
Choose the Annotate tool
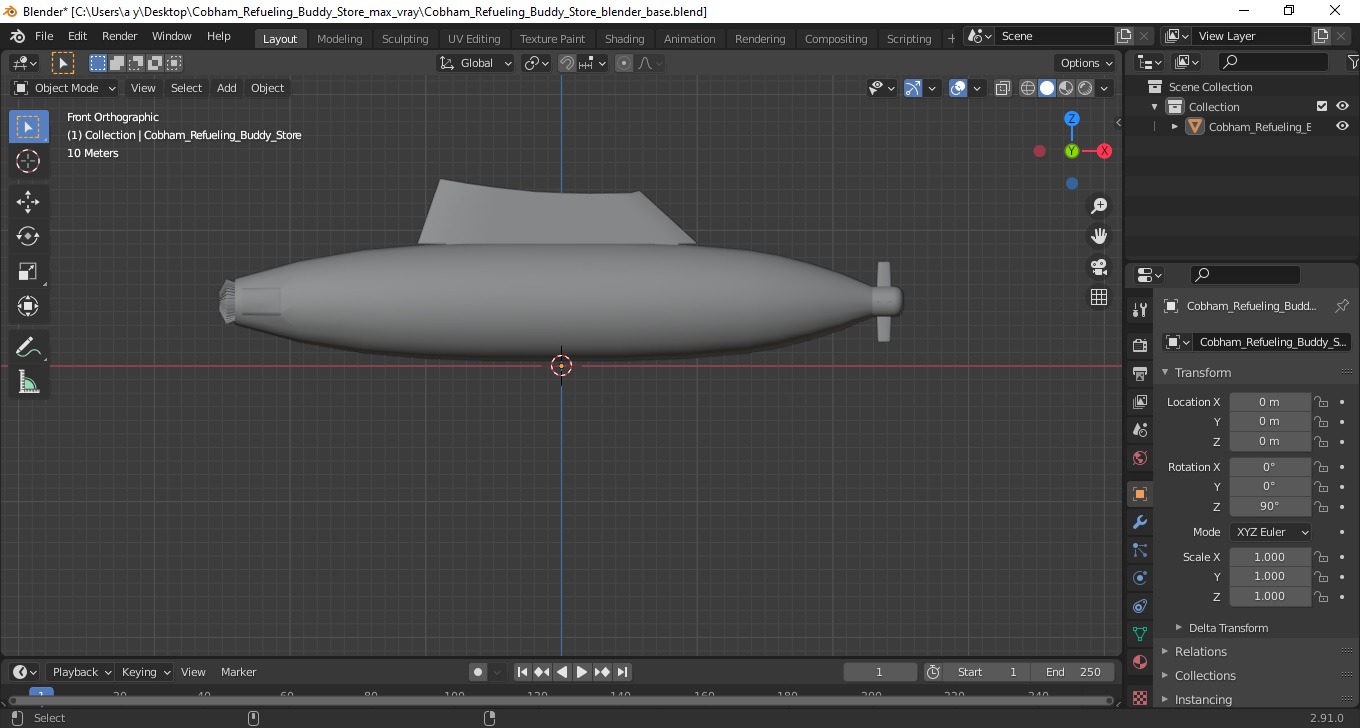tap(28, 348)
